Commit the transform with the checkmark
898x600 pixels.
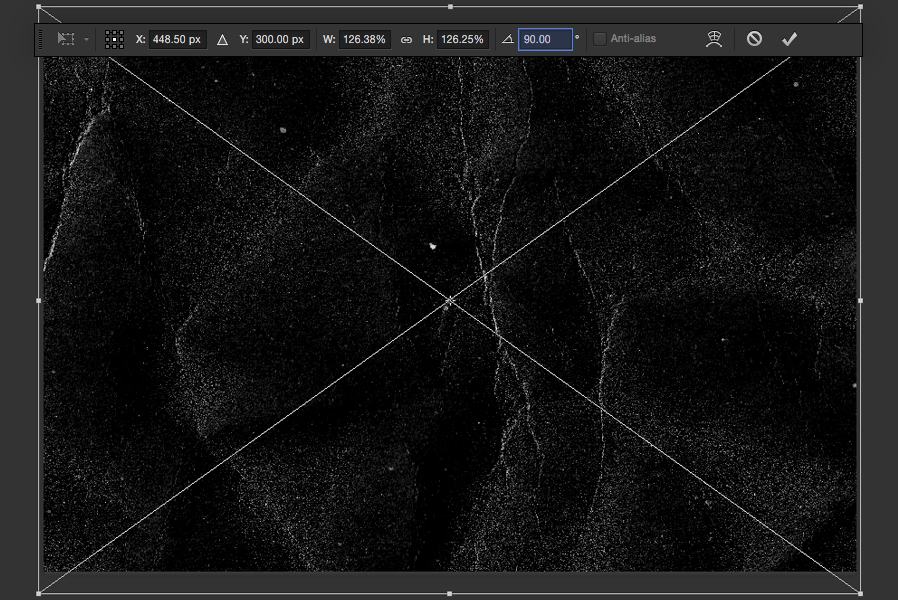tap(789, 38)
